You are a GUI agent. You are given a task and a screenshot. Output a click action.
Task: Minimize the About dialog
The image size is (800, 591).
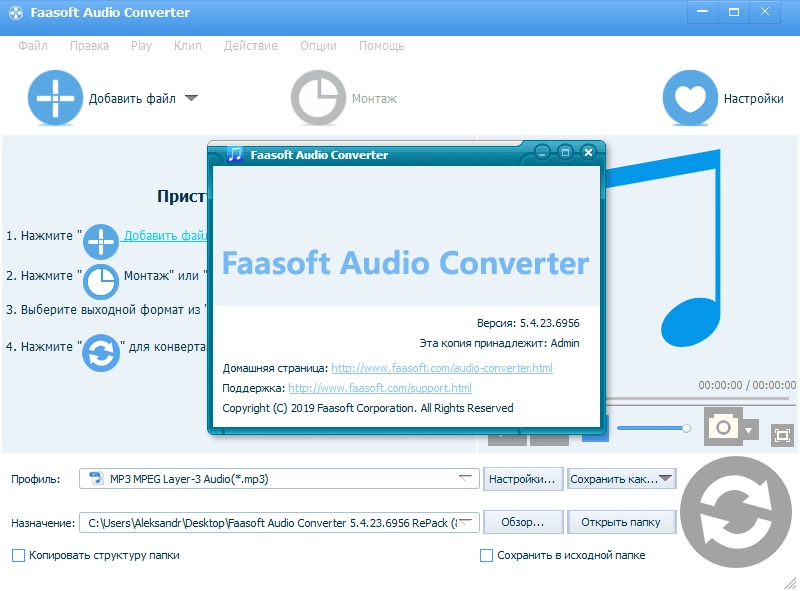(542, 152)
